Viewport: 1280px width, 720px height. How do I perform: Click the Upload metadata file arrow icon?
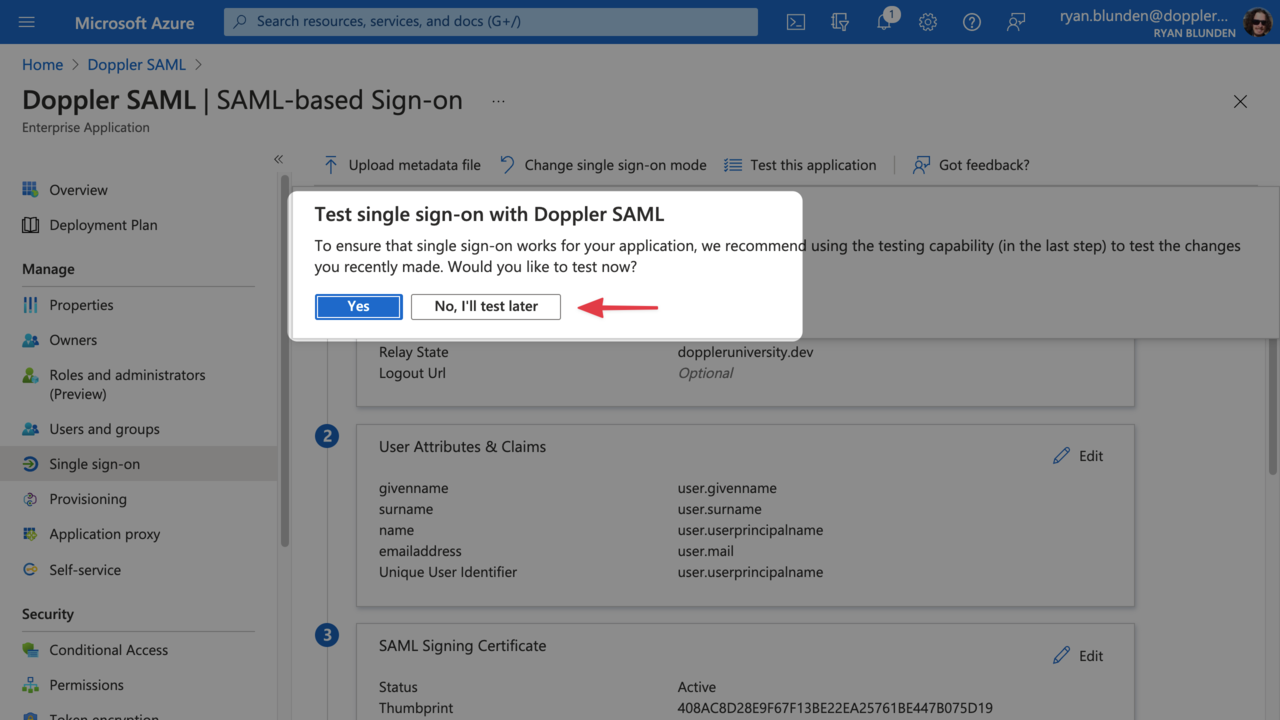(331, 165)
